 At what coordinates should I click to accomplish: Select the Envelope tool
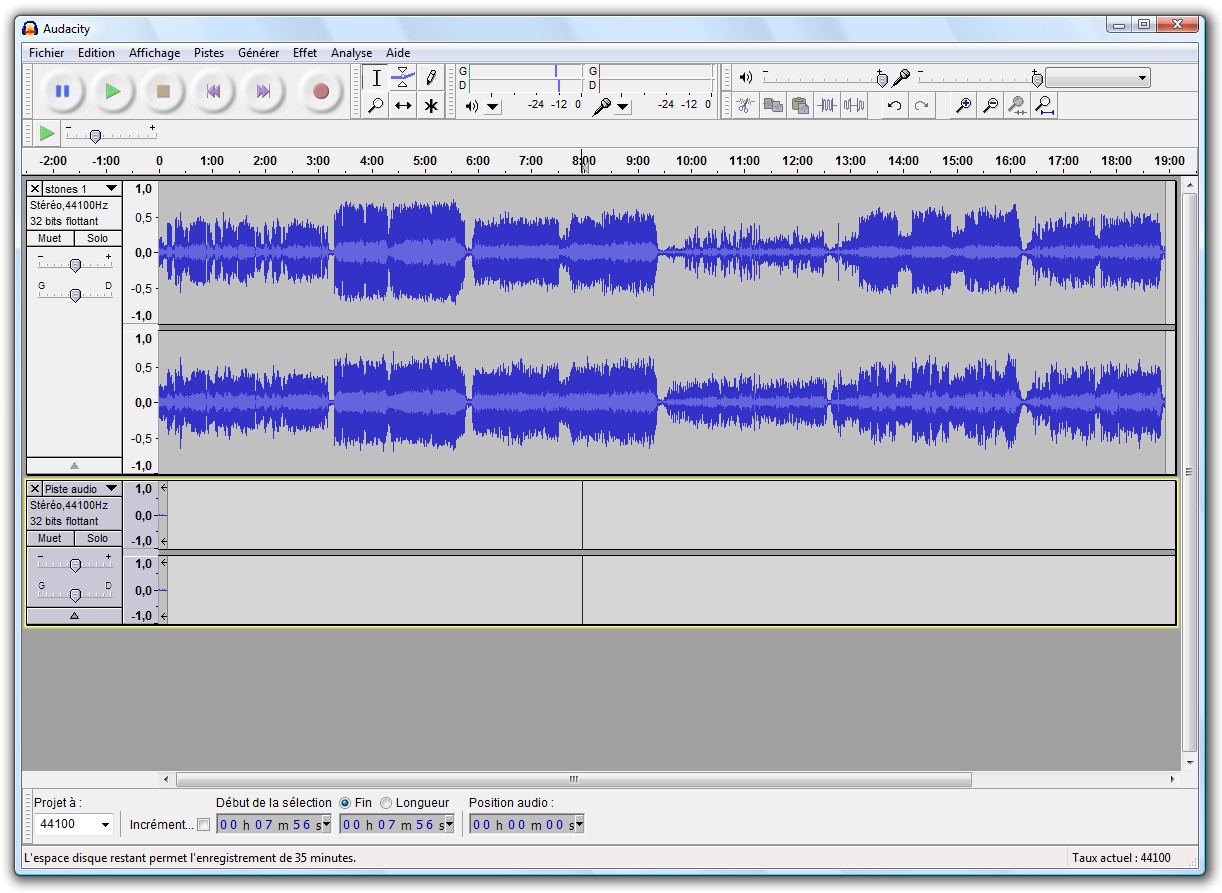click(403, 78)
